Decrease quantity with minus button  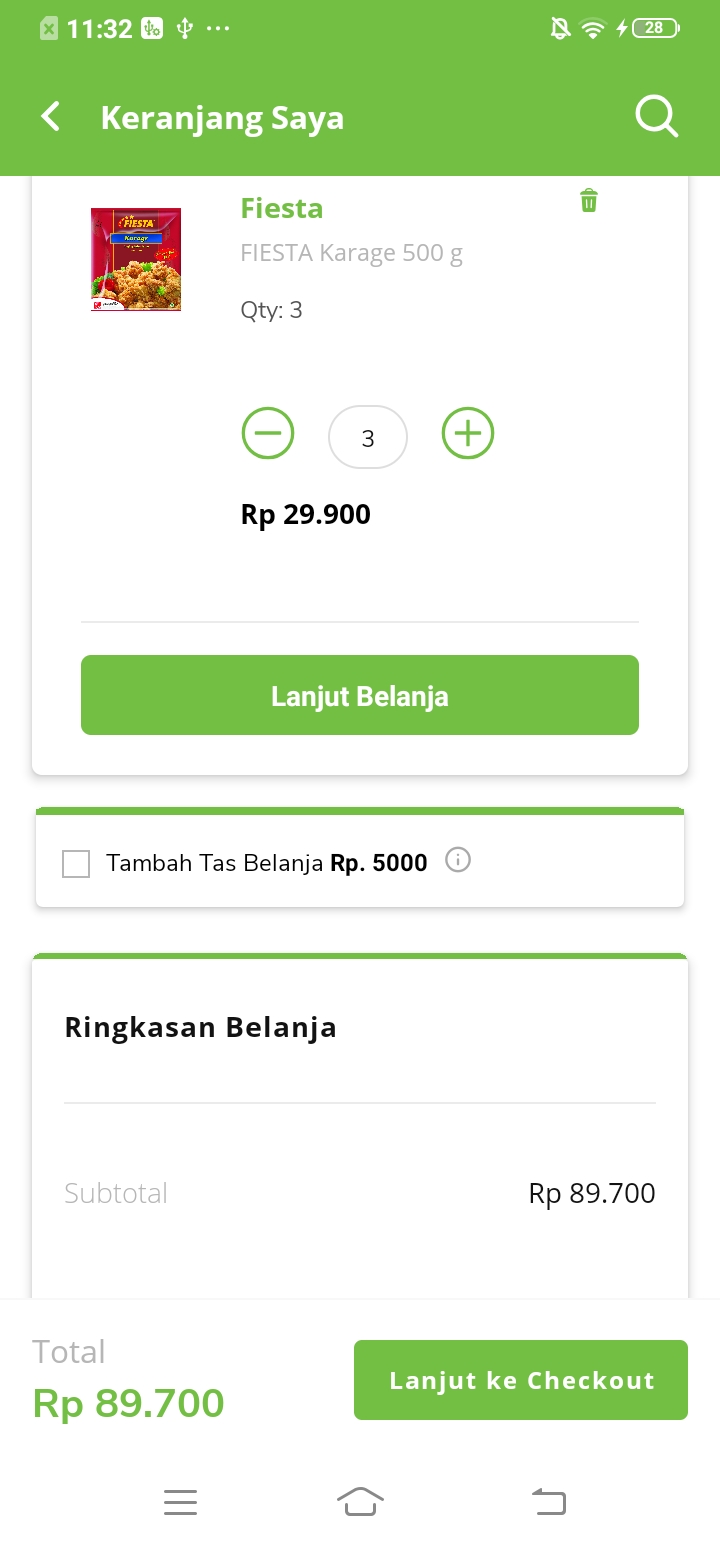pos(268,434)
